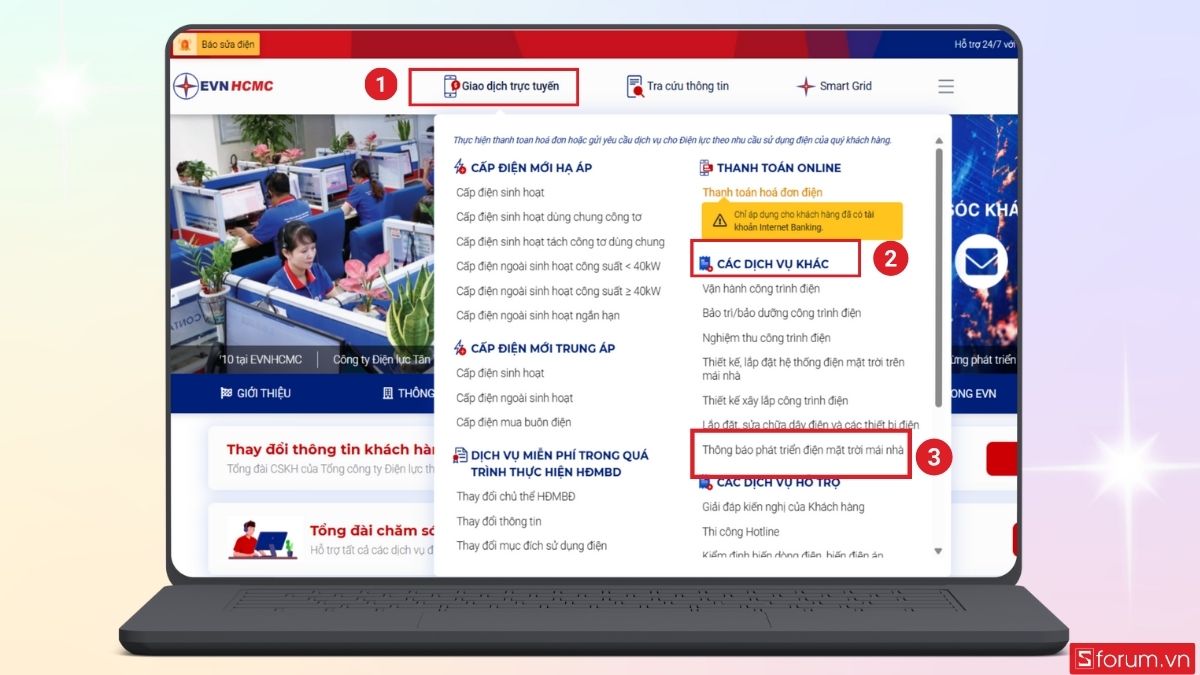Click the Cấp điện mới trung áp icon
Image resolution: width=1200 pixels, height=675 pixels.
point(460,348)
